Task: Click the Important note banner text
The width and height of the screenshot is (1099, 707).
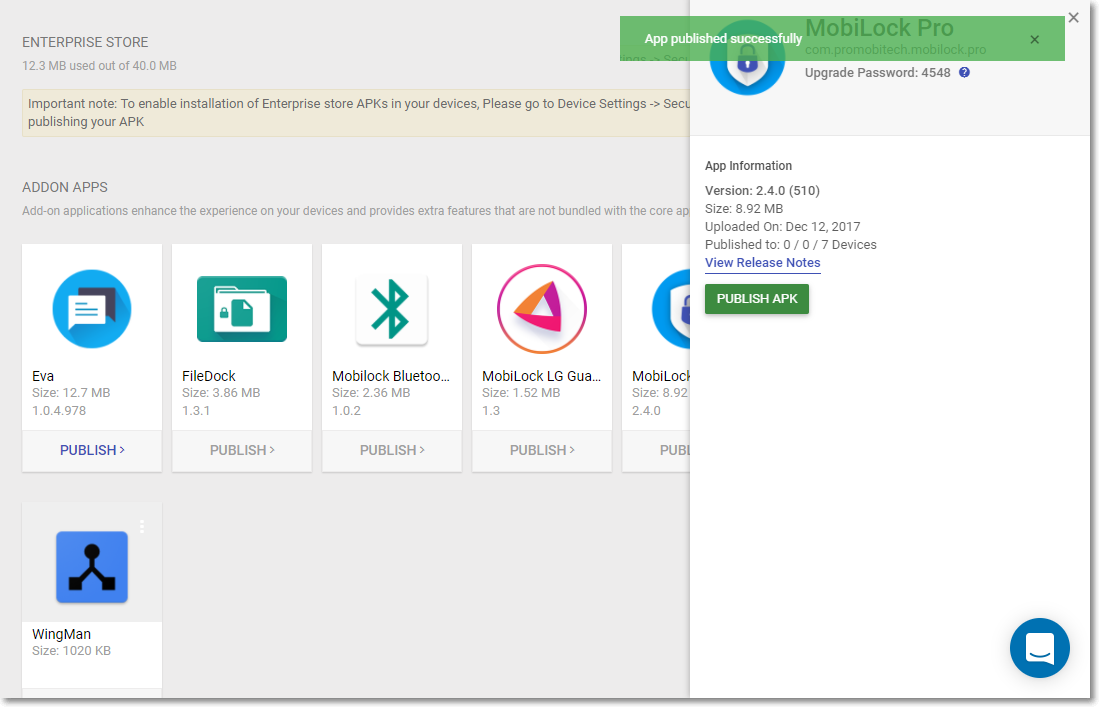Action: pyautogui.click(x=358, y=112)
